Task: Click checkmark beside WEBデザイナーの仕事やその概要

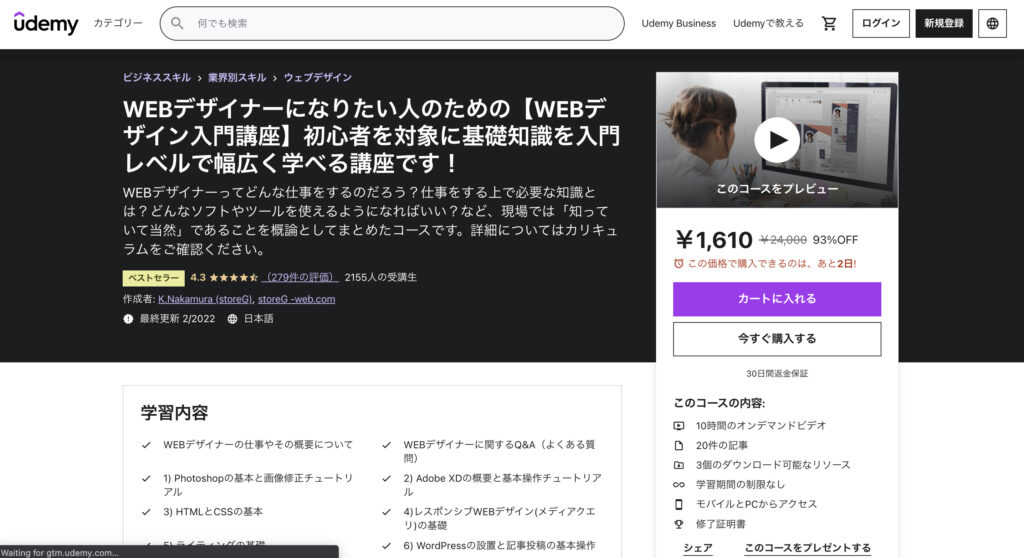Action: tap(146, 445)
